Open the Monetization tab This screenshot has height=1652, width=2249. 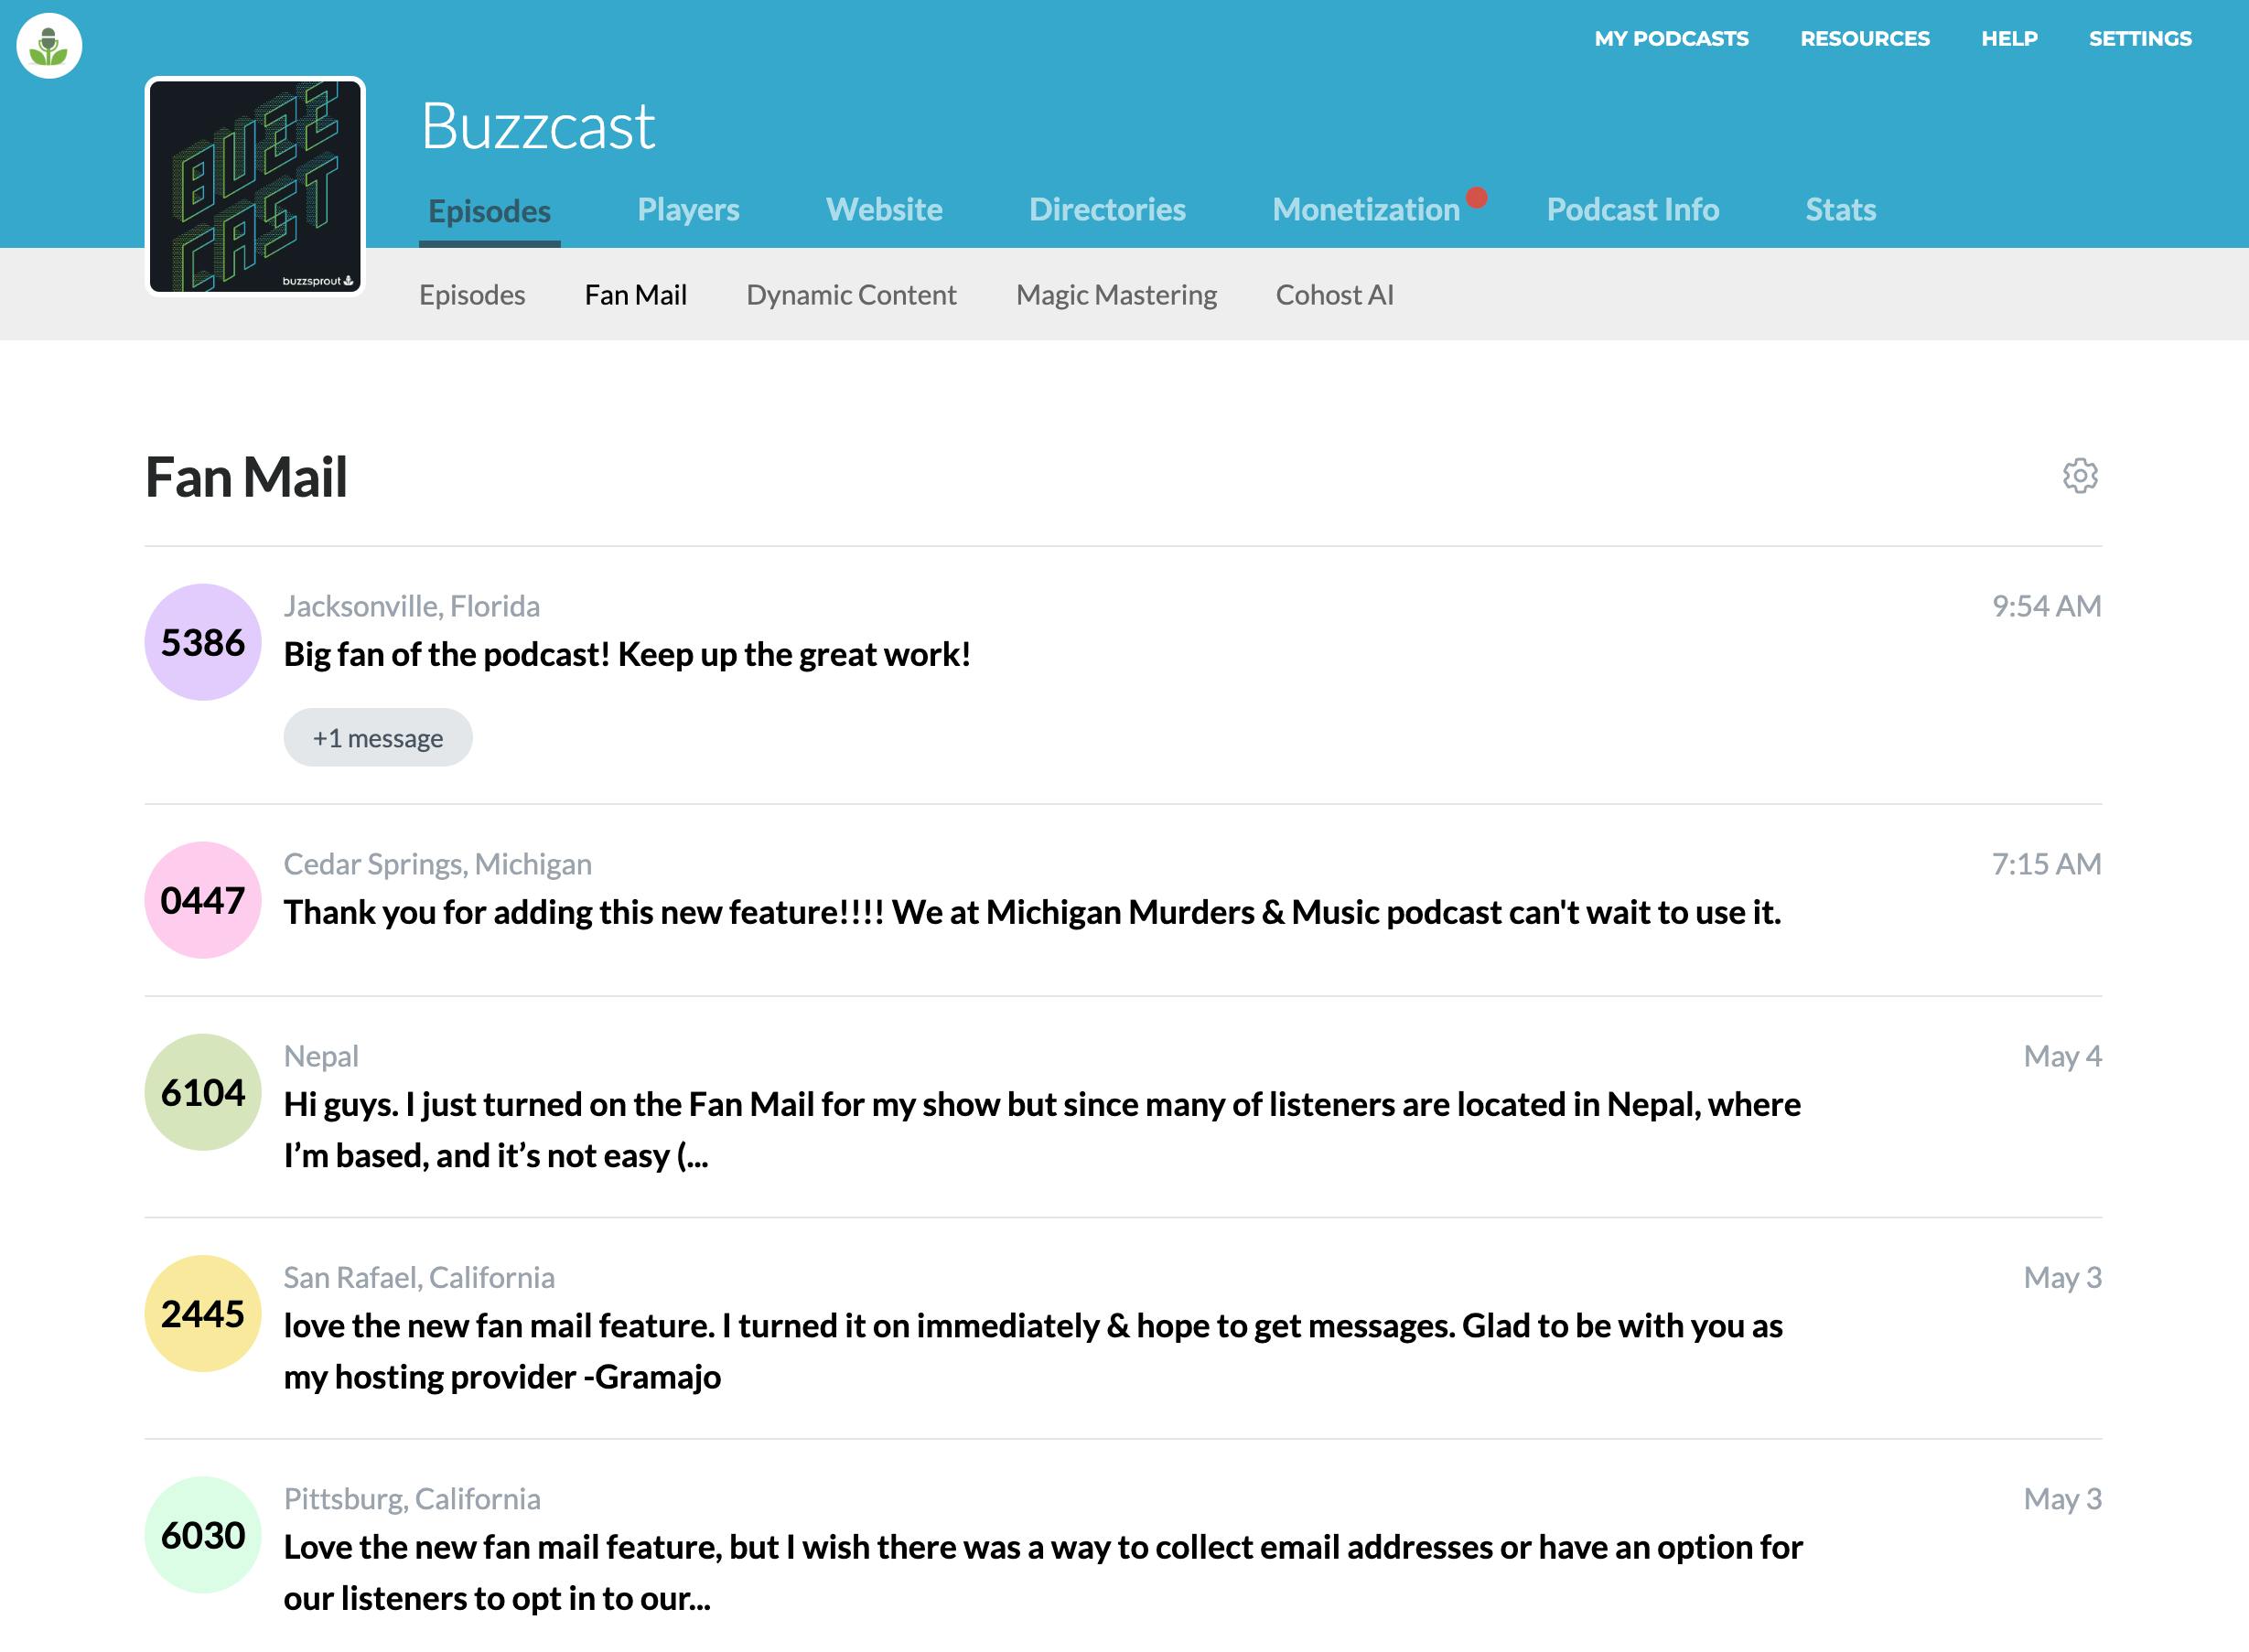click(x=1366, y=209)
